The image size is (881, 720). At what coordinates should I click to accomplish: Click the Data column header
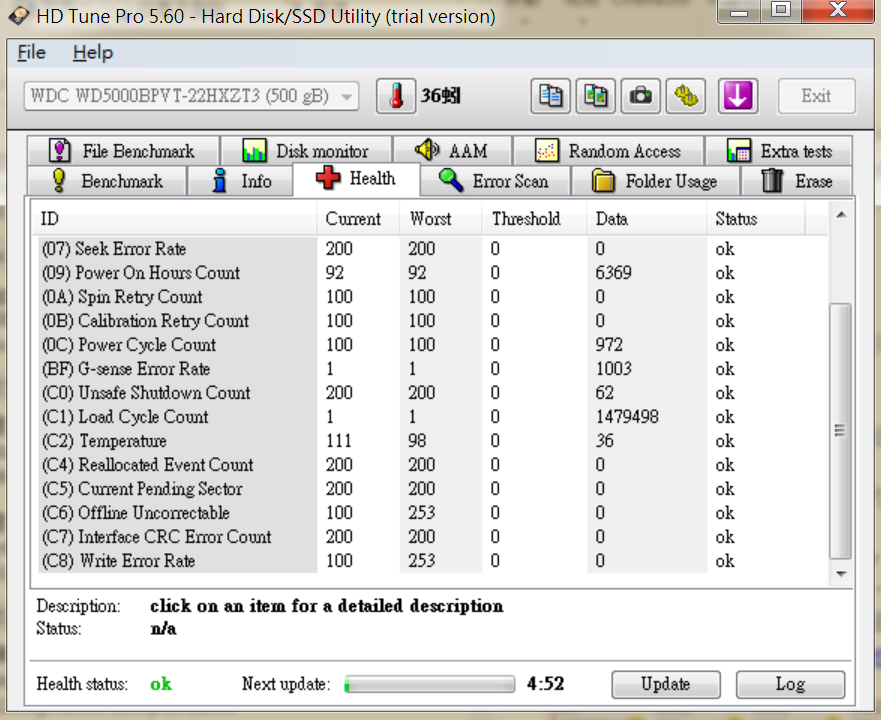click(647, 219)
